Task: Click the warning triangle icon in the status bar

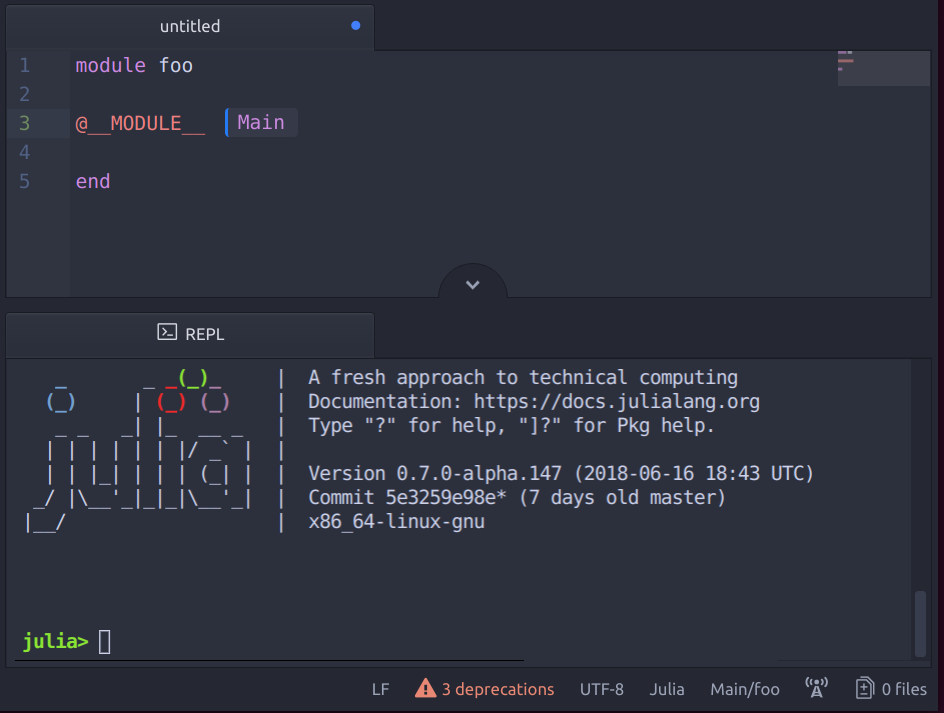Action: (424, 688)
